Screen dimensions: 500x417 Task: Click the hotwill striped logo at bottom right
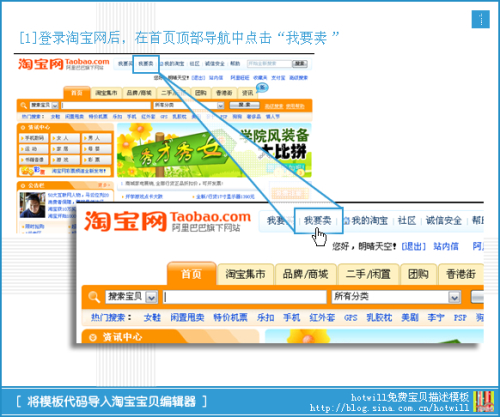[483, 402]
